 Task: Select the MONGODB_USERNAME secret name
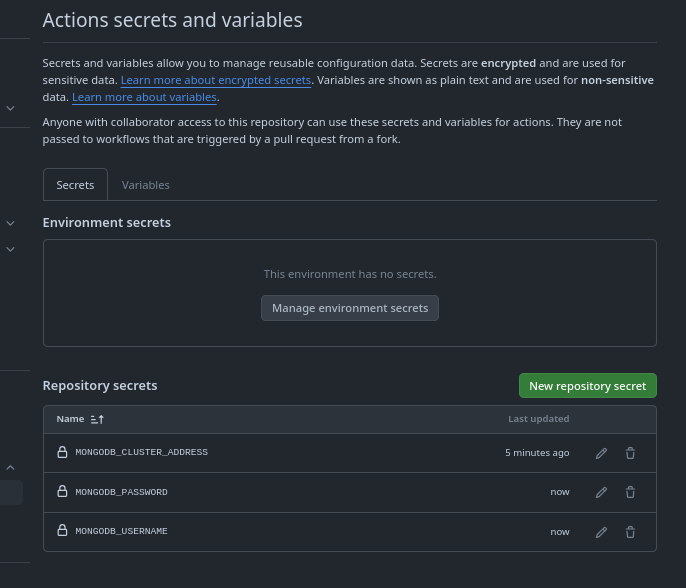point(121,532)
